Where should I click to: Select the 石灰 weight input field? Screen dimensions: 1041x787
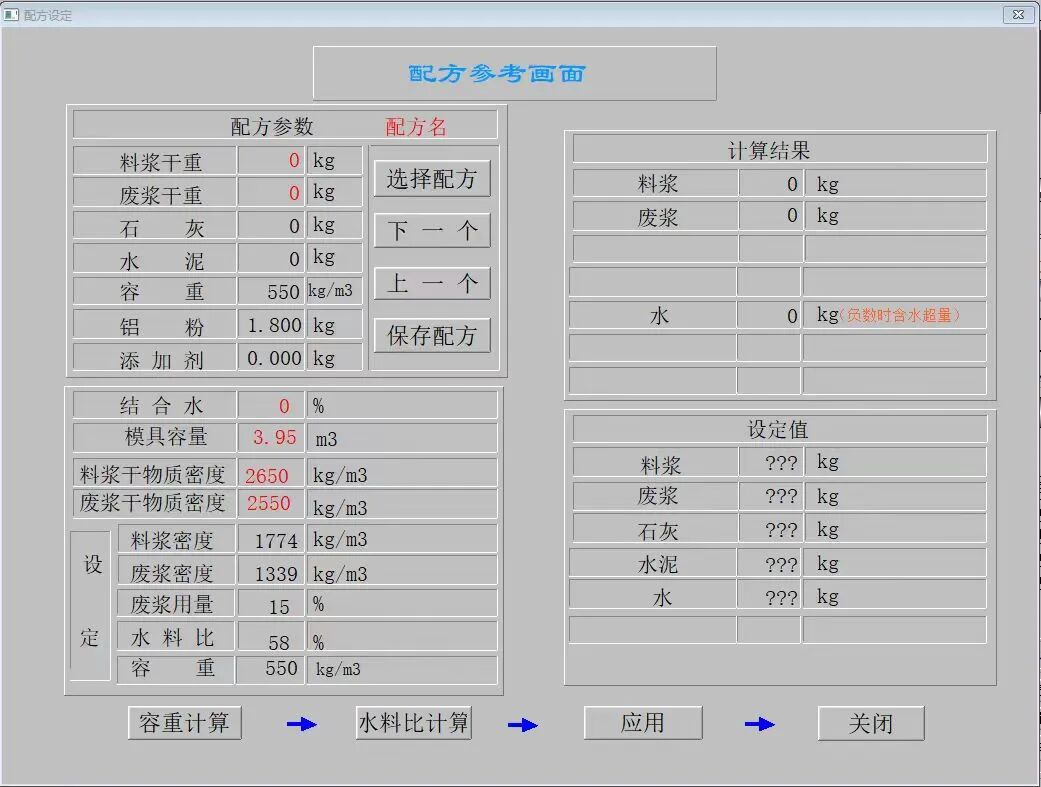tap(271, 225)
